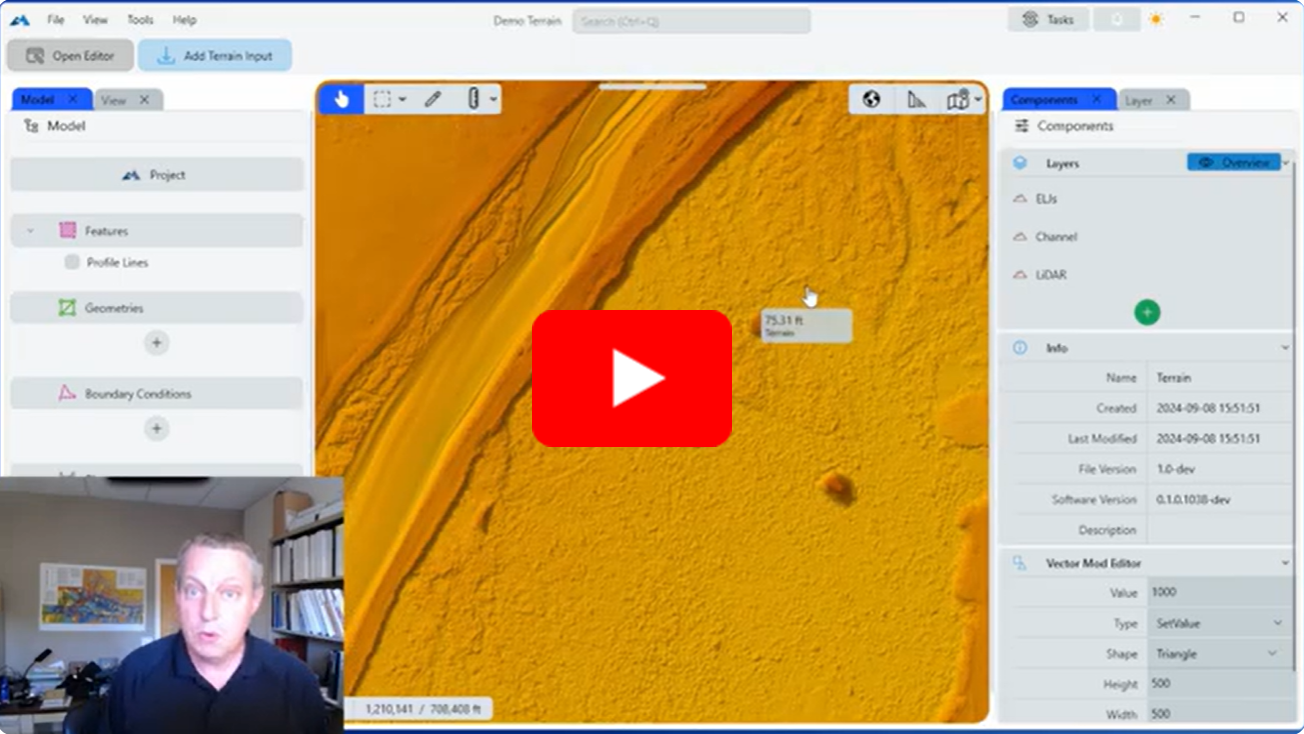The width and height of the screenshot is (1304, 734).
Task: Select the pan hand tool
Action: click(342, 99)
